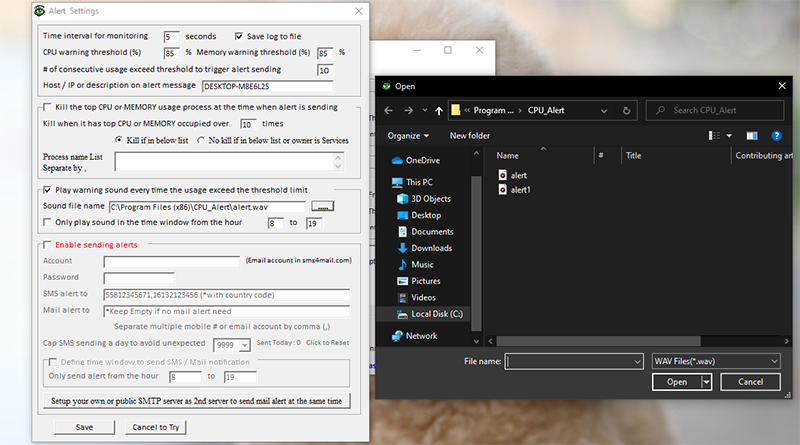Viewport: 800px width, 445px height.
Task: Select 'No kill if in below list' radio button
Action: [x=201, y=140]
